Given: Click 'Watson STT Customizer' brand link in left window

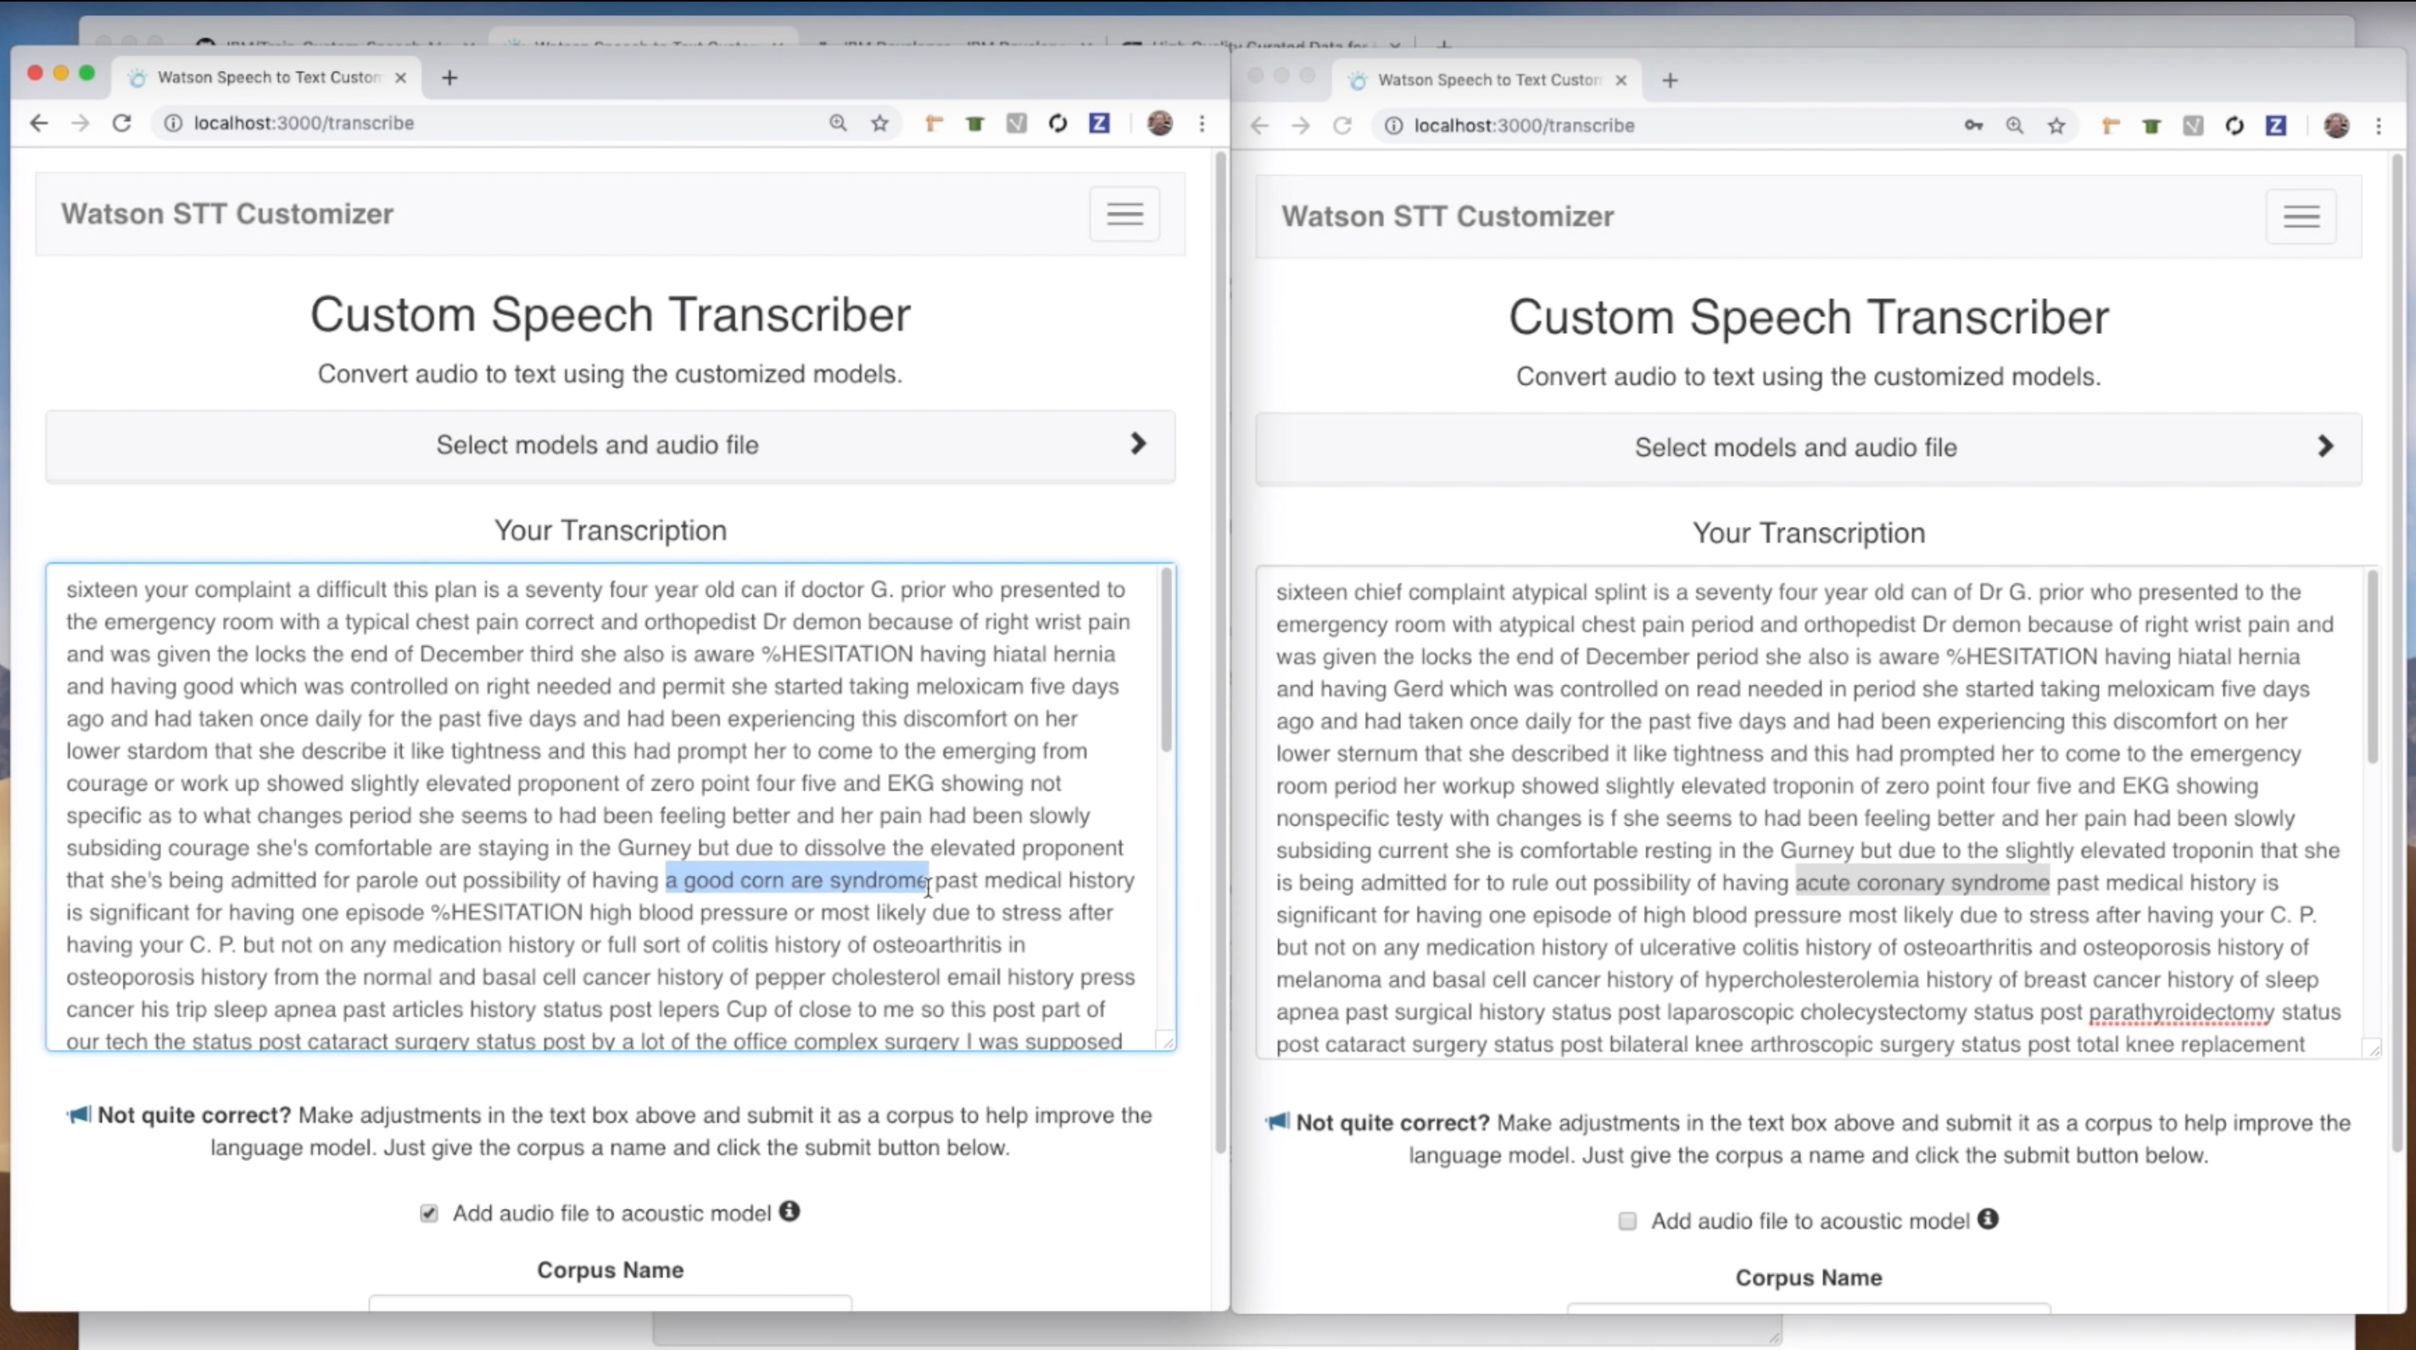Looking at the screenshot, I should point(227,214).
